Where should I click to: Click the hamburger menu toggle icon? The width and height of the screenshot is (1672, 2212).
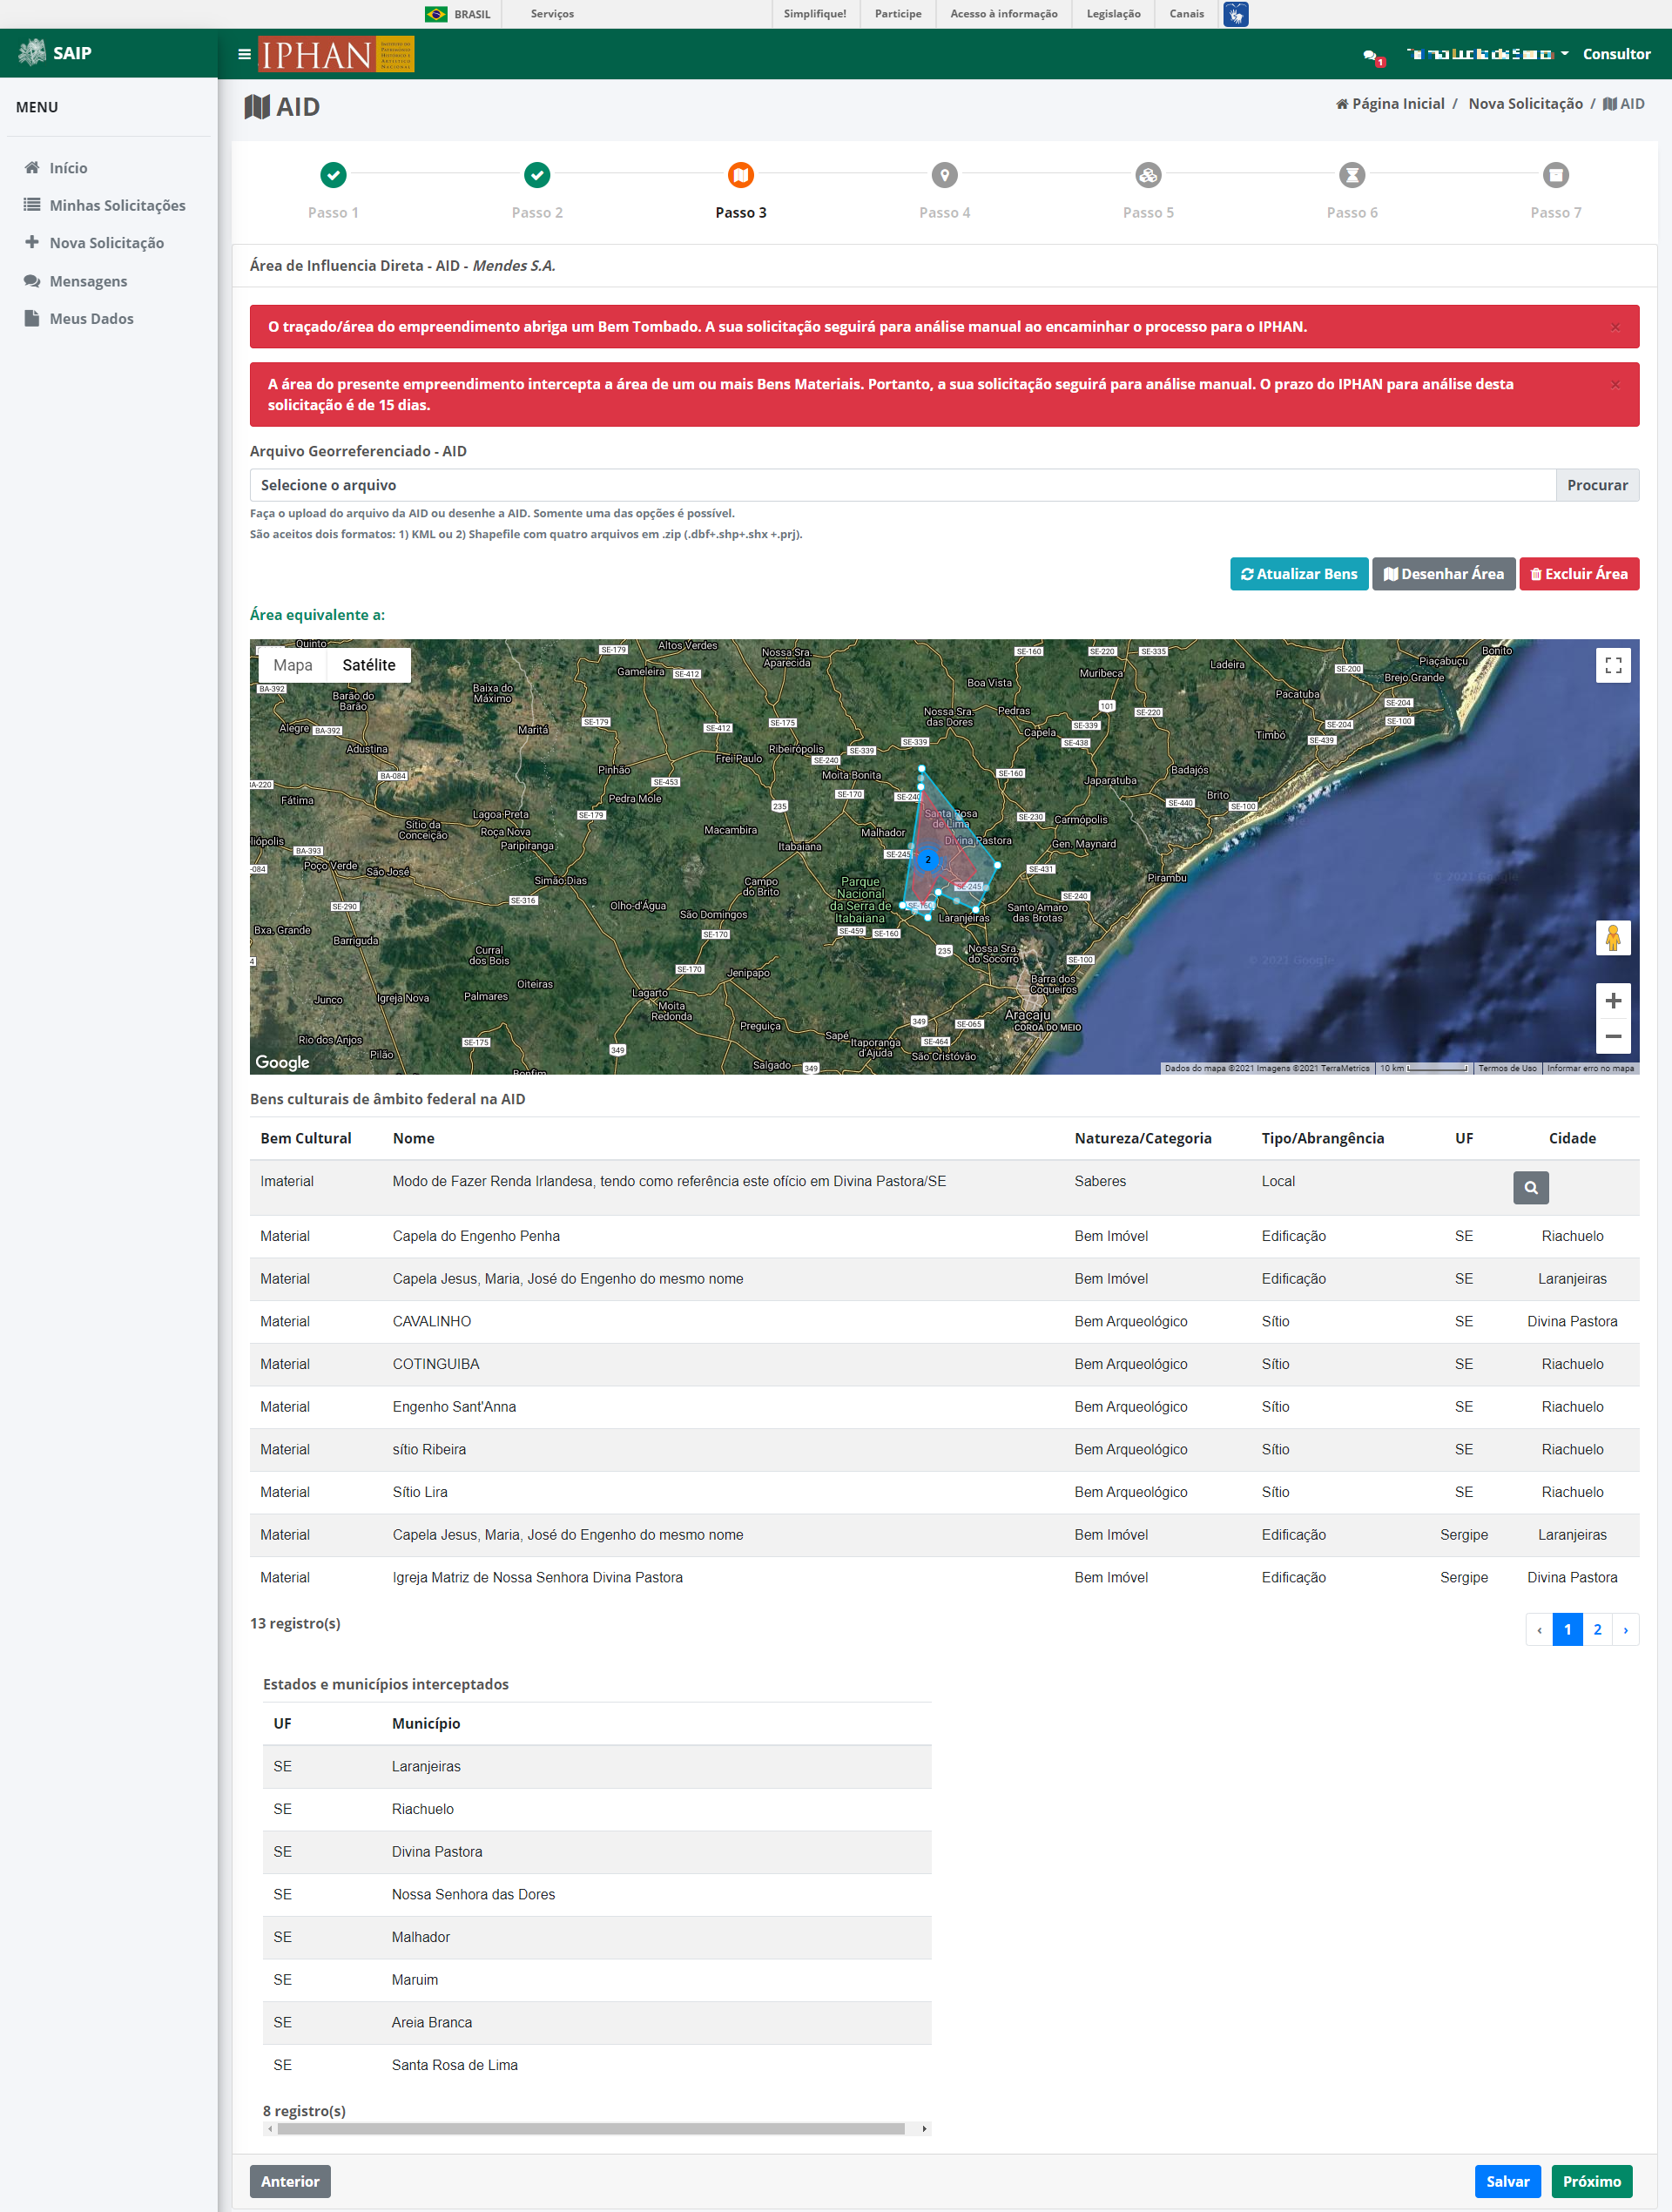pyautogui.click(x=244, y=54)
